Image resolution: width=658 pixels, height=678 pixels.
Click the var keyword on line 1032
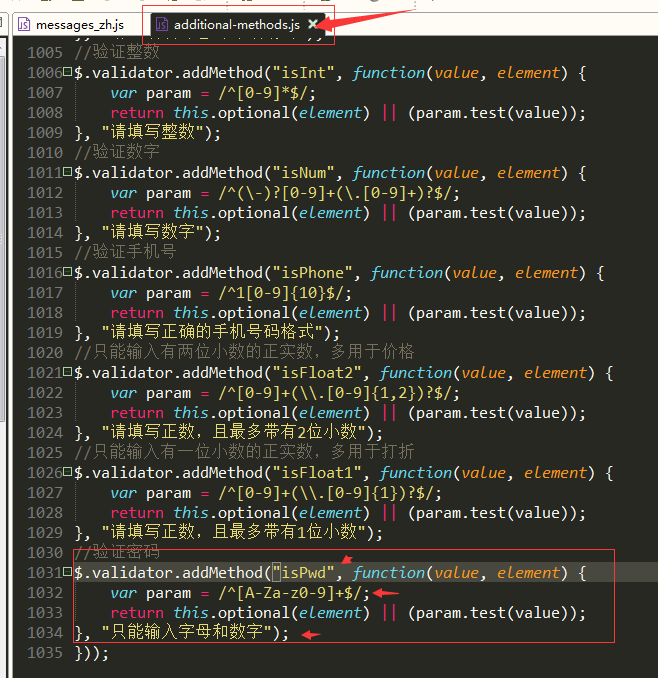pos(124,593)
